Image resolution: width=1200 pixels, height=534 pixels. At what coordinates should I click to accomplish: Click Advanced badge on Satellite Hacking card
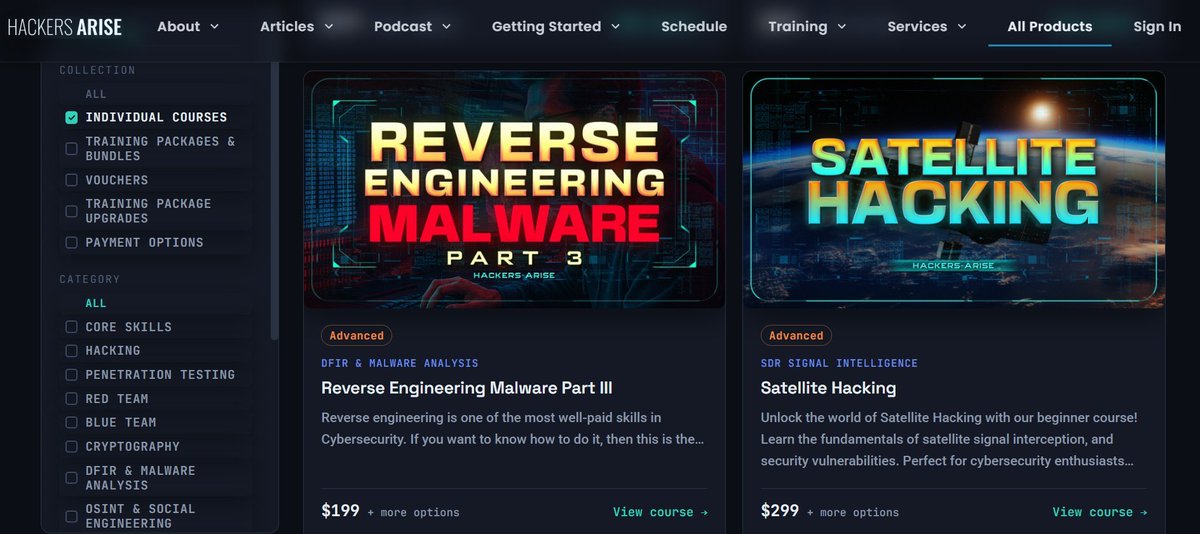pos(796,336)
